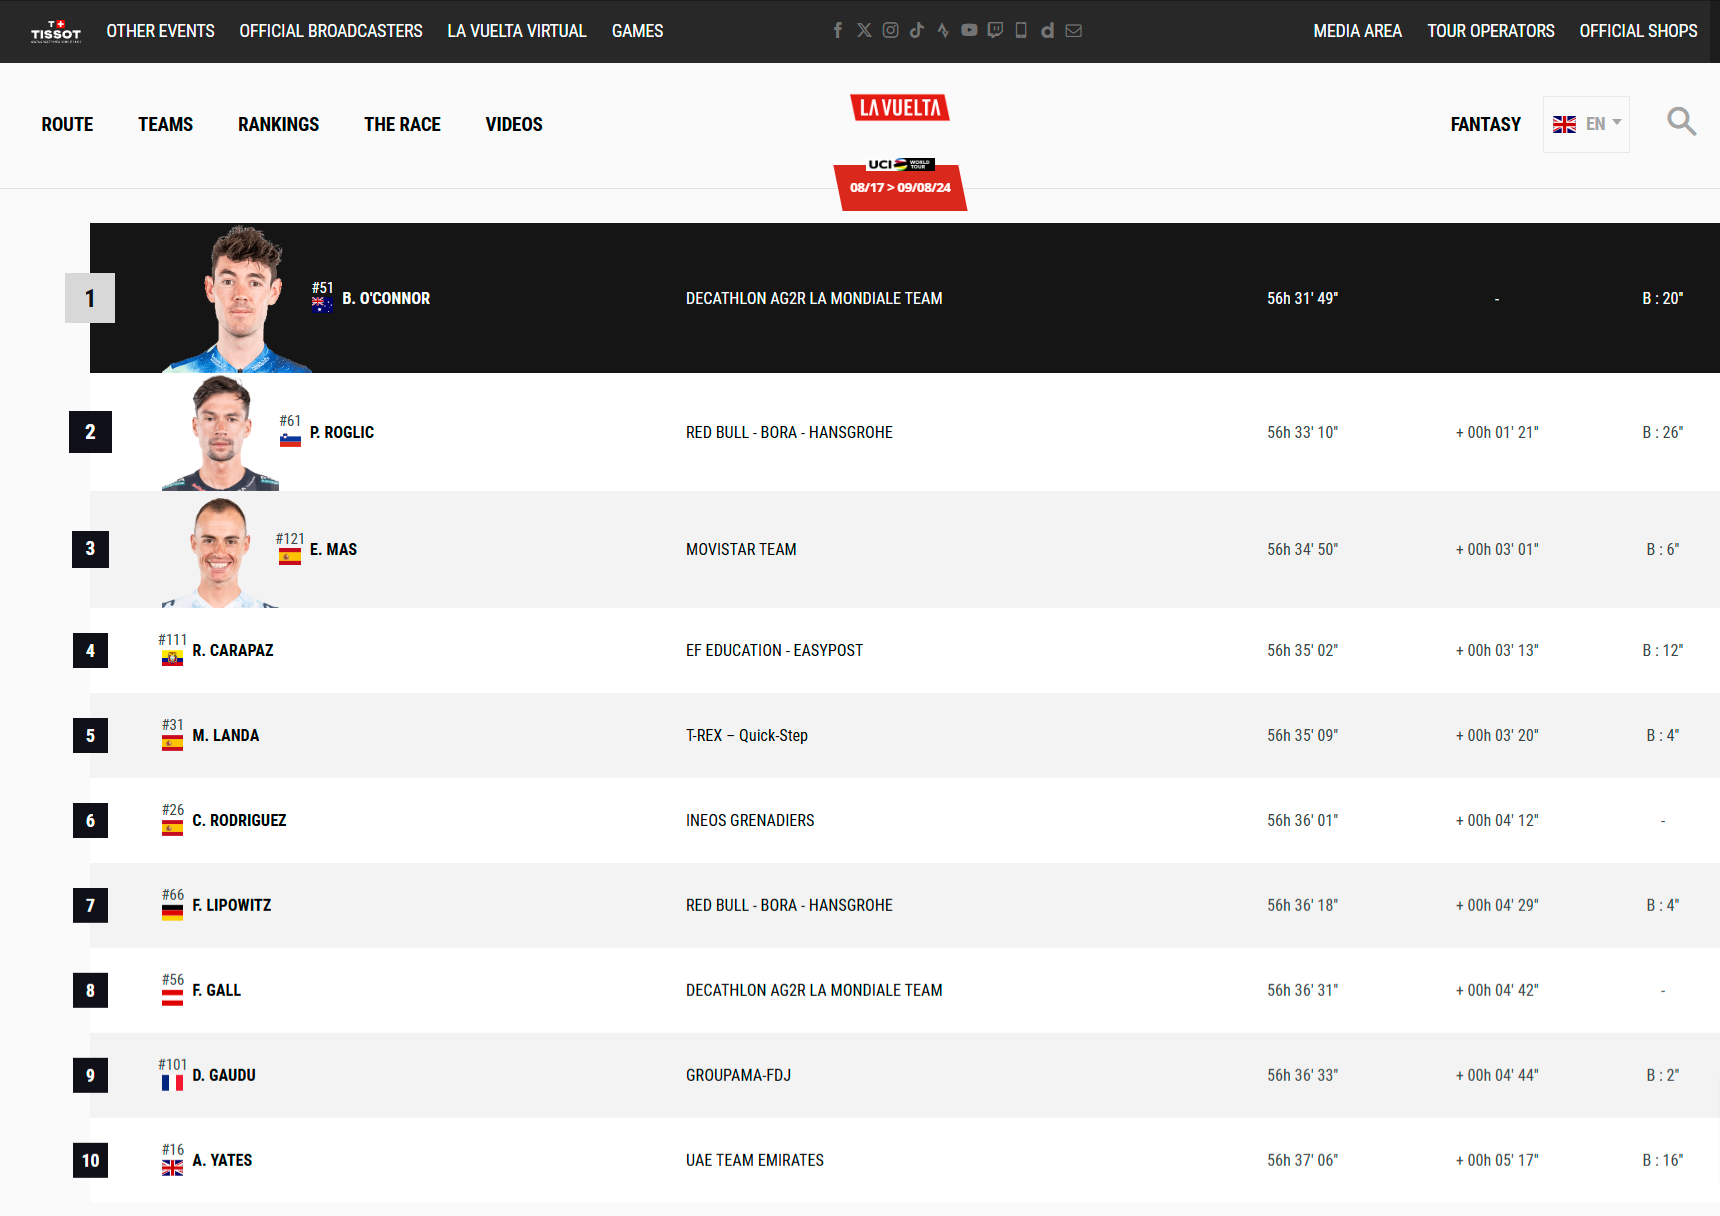
Task: Open the Strava social icon
Action: coord(943,30)
